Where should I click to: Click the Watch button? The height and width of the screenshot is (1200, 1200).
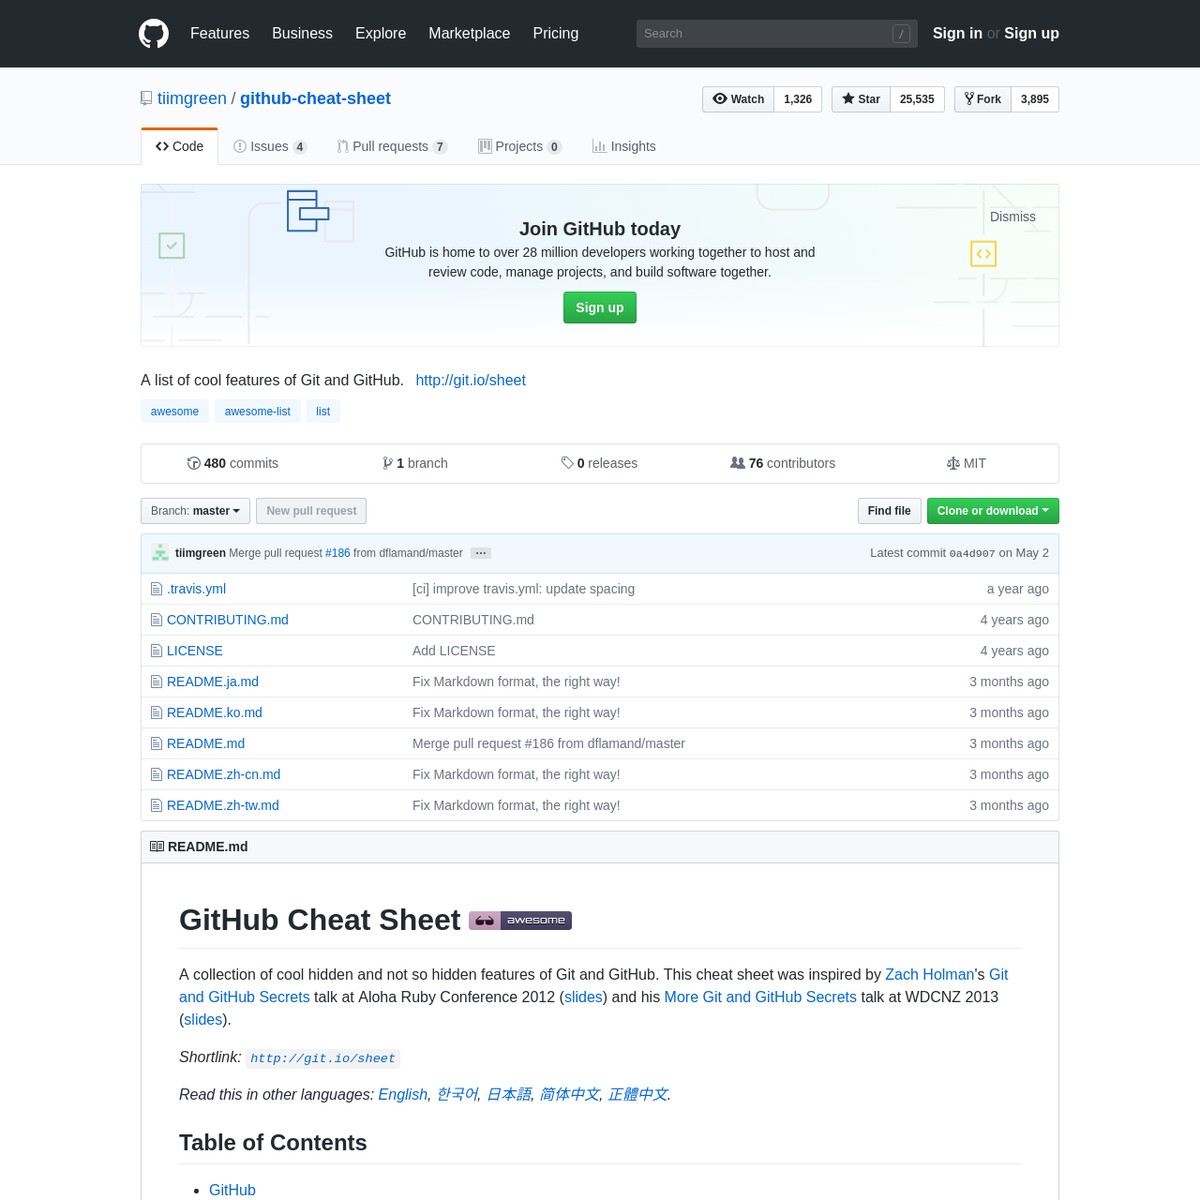pos(738,99)
